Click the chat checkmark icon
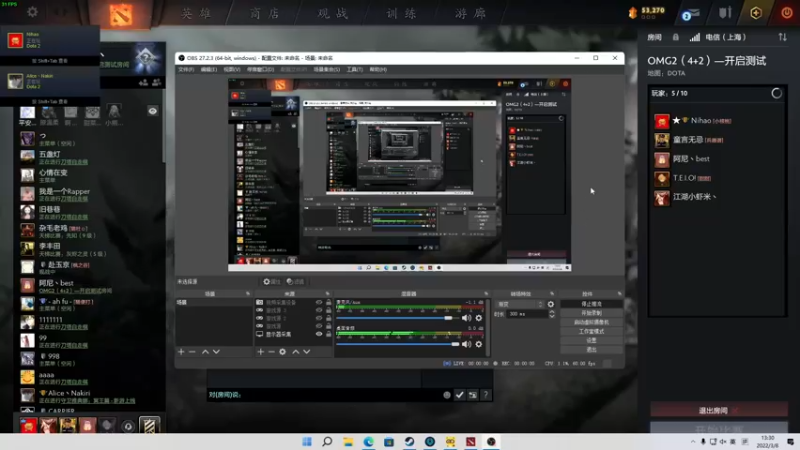The image size is (800, 450). [460, 395]
